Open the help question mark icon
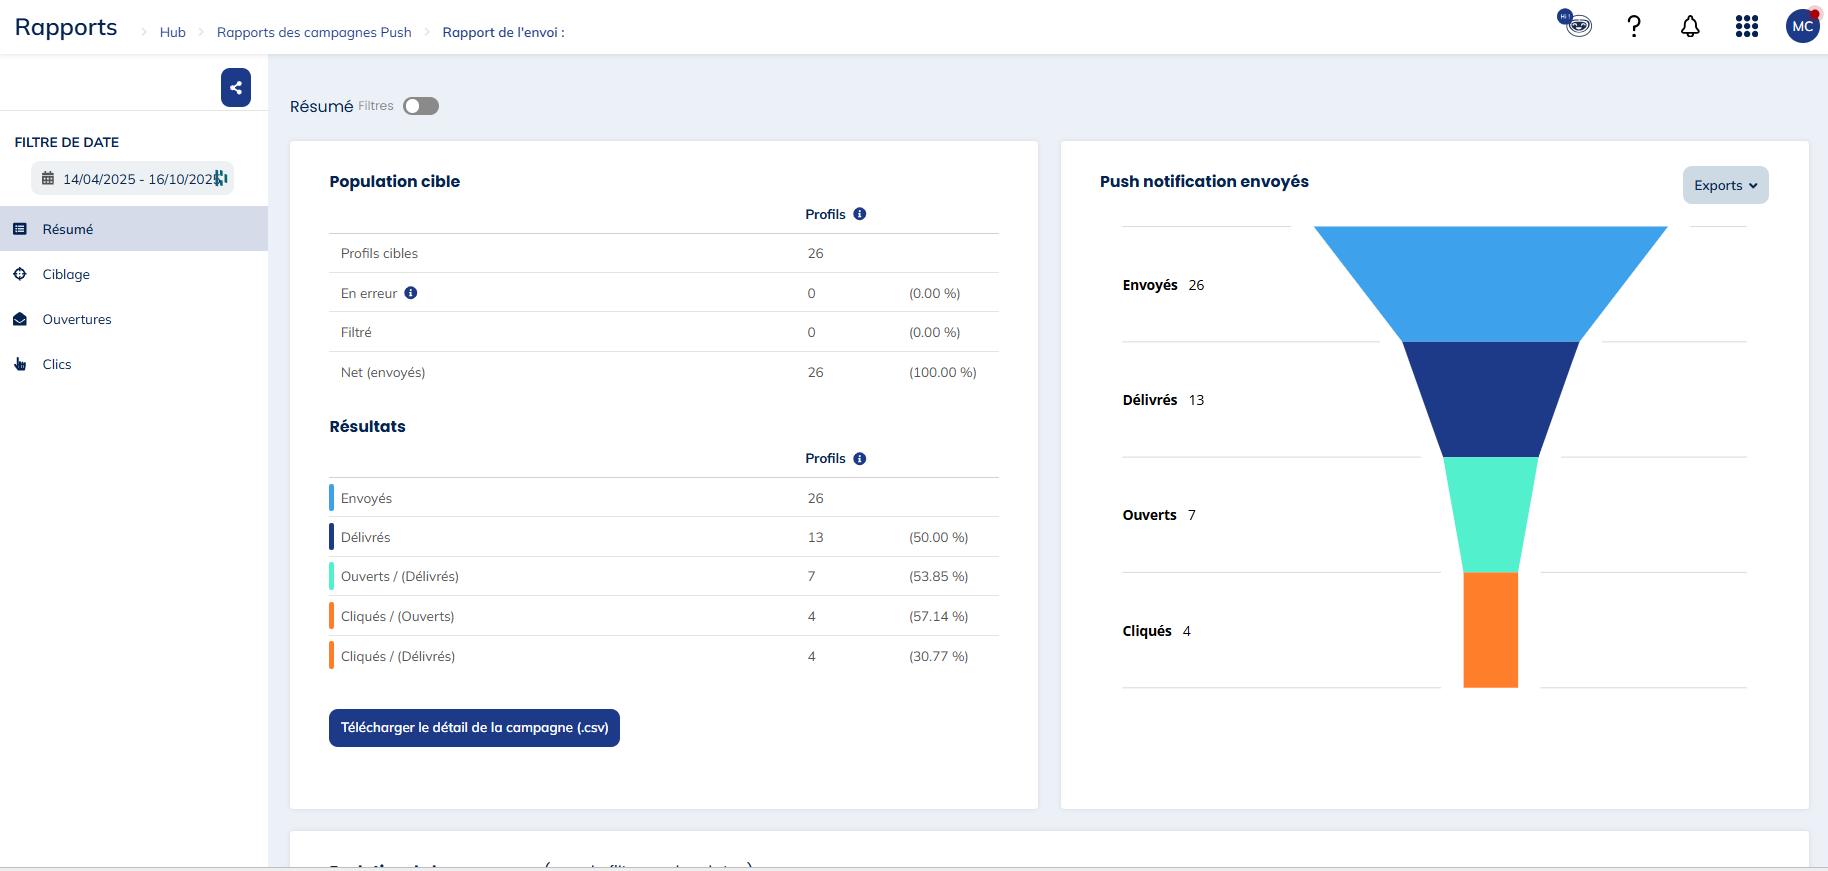The height and width of the screenshot is (871, 1828). [1634, 27]
